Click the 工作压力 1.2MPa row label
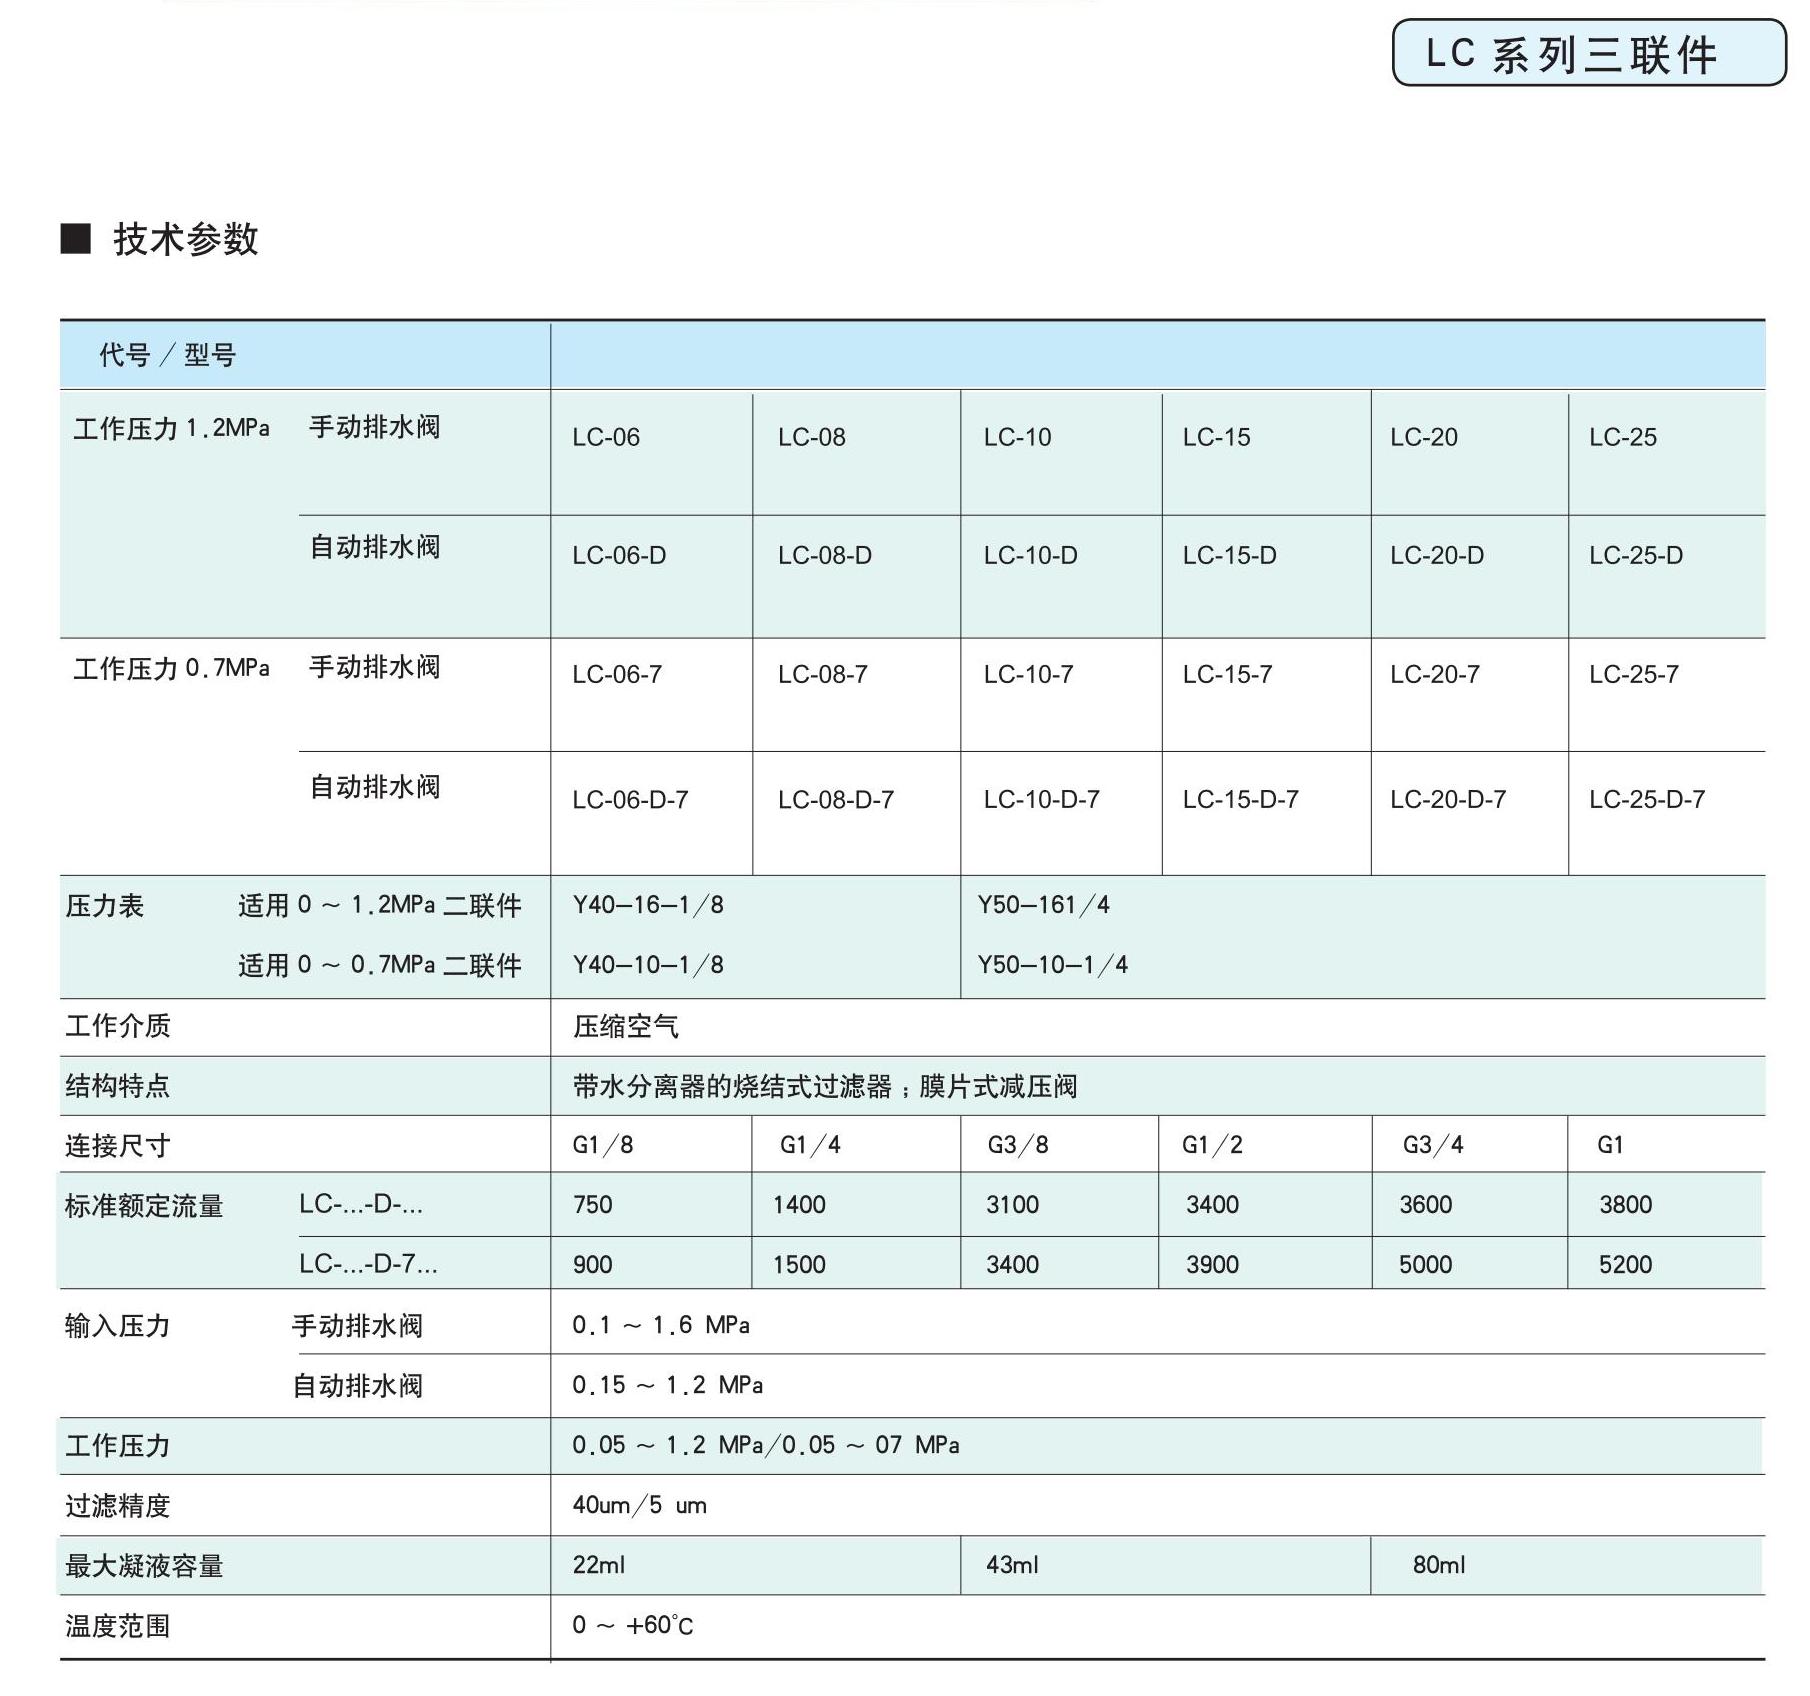The image size is (1810, 1696). pyautogui.click(x=171, y=428)
